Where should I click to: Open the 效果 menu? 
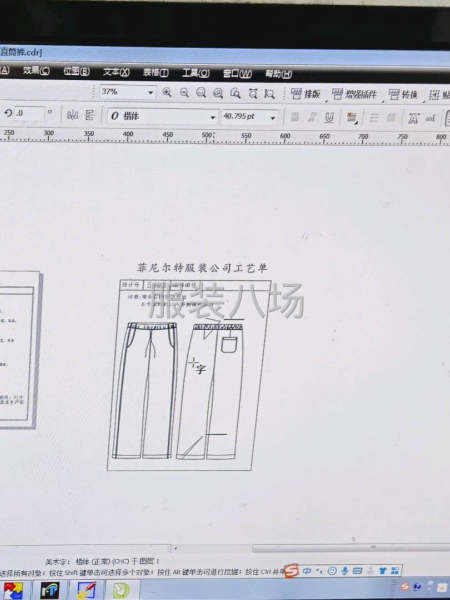tap(36, 70)
